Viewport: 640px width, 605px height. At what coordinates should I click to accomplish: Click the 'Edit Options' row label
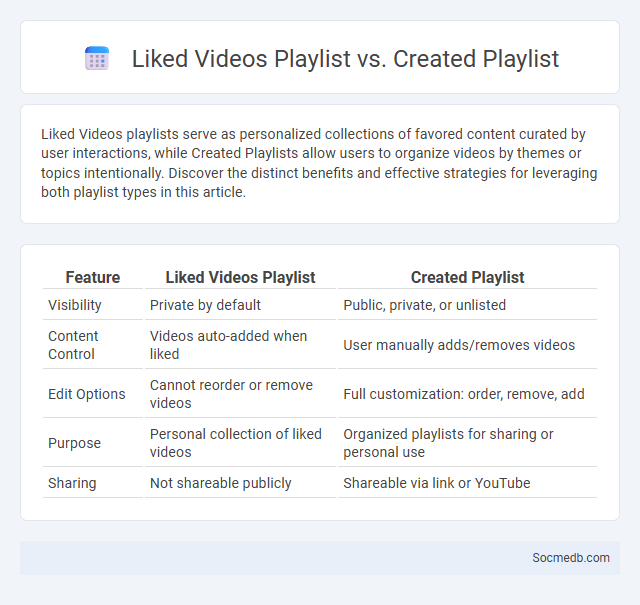[87, 394]
